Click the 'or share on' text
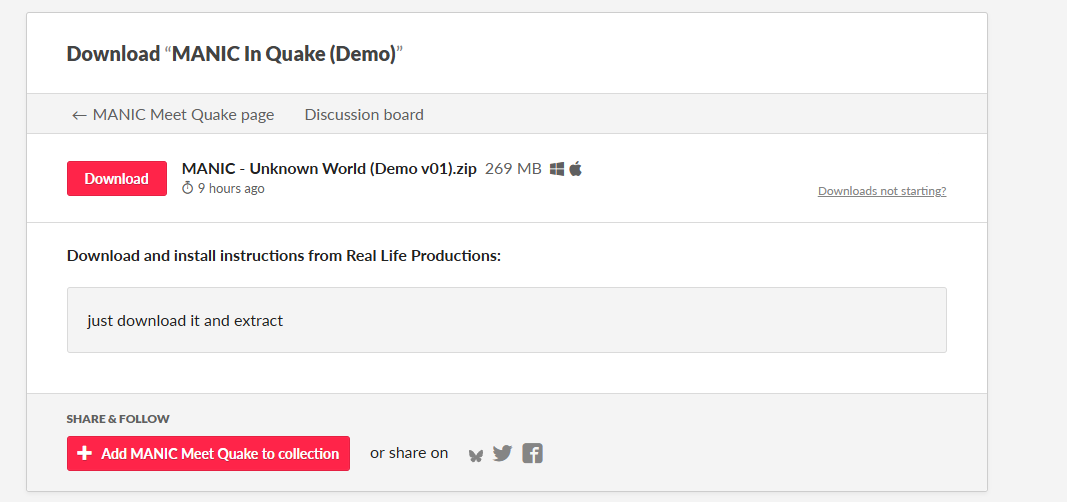Image resolution: width=1067 pixels, height=502 pixels. pyautogui.click(x=409, y=453)
